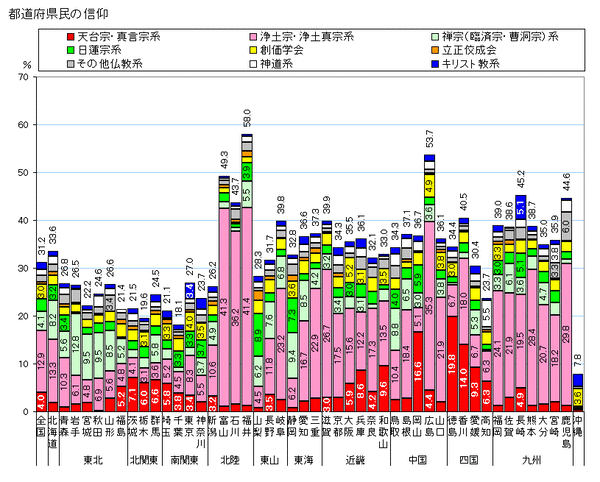600x482 pixels.
Task: Click the light green 禅宗 legend swatch
Action: (435, 37)
